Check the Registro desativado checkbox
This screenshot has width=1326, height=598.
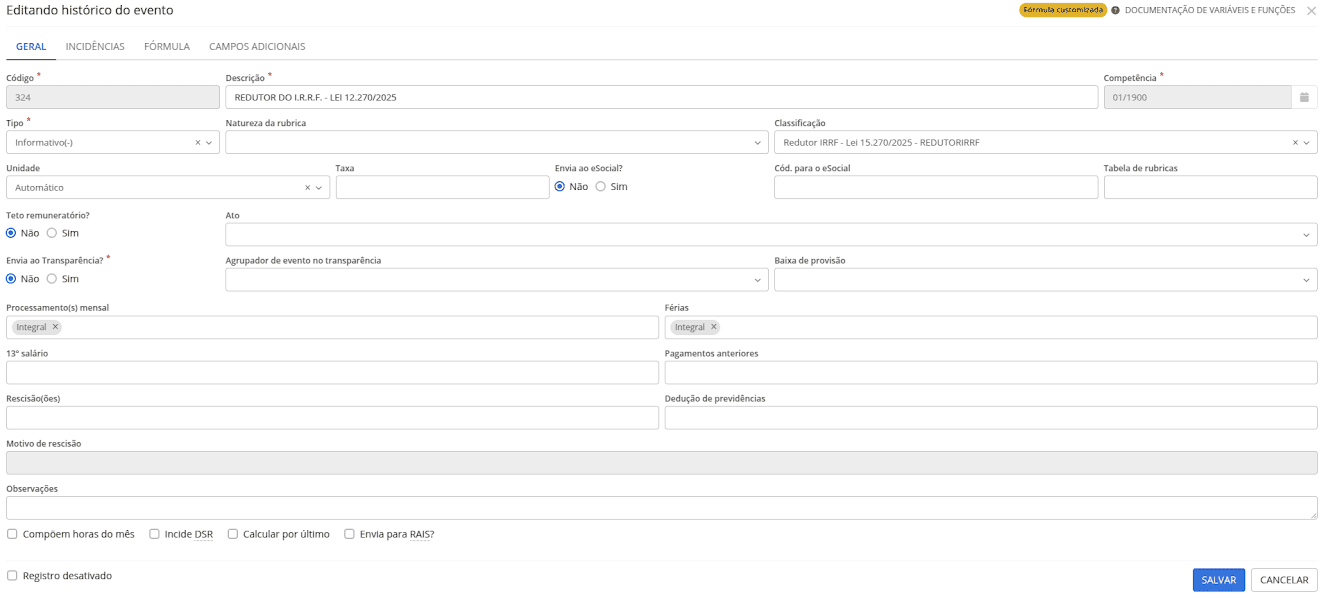pyautogui.click(x=12, y=576)
